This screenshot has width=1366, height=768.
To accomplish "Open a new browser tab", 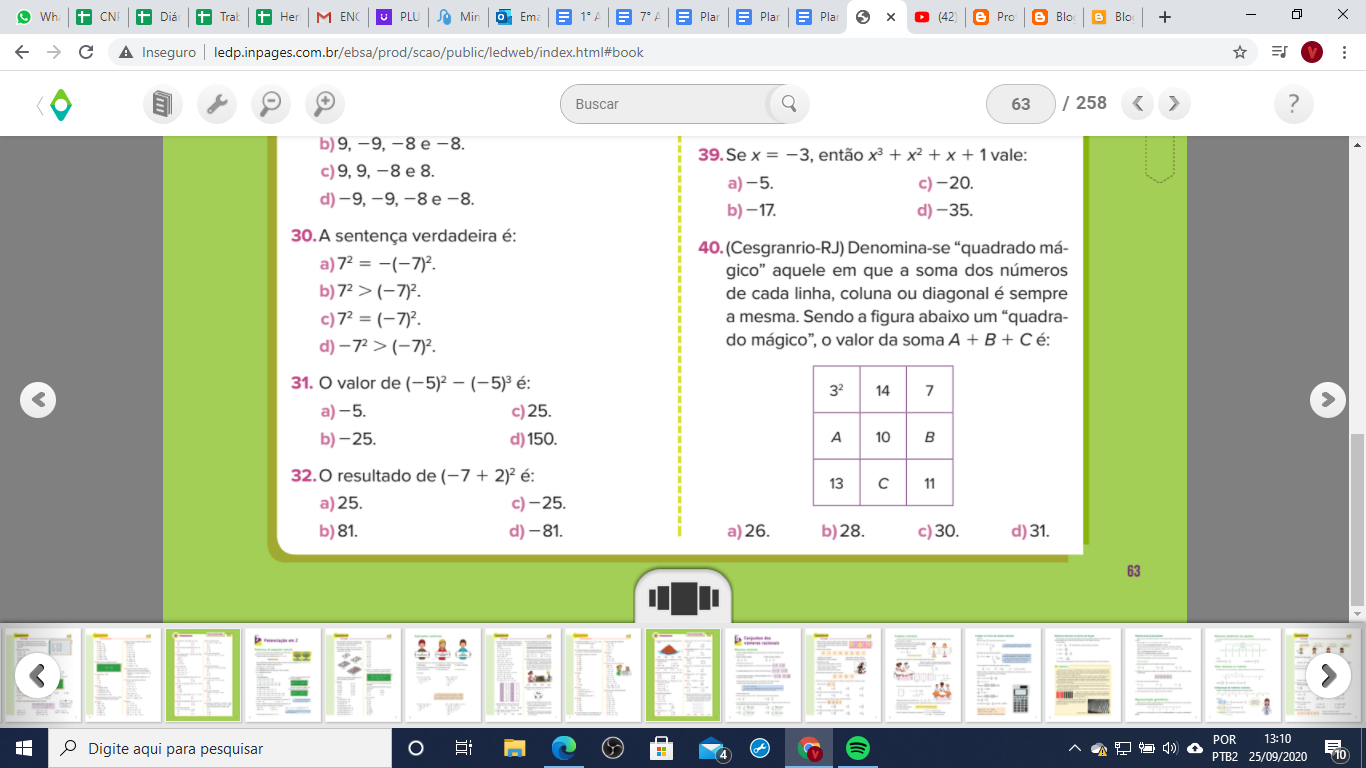I will [1164, 17].
